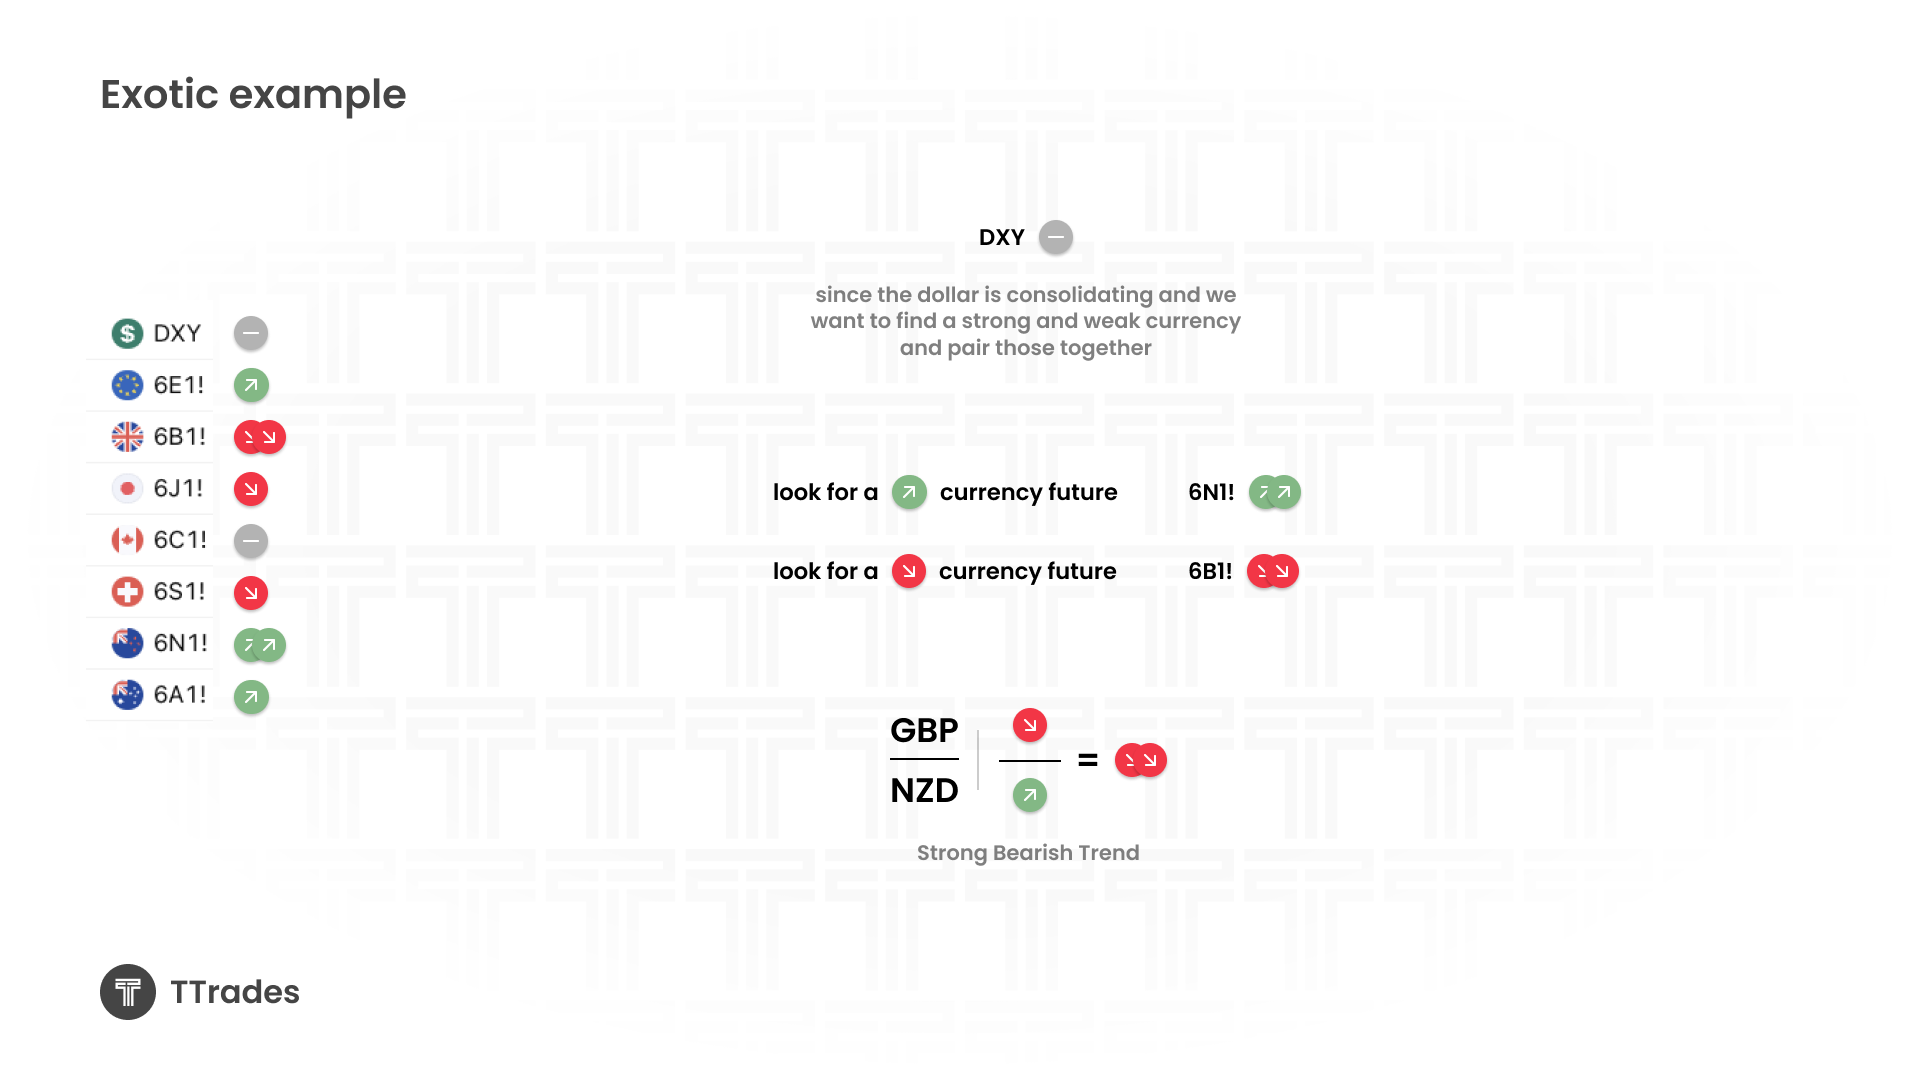
Task: Click the gray neutral indicator beside 6C1!
Action: click(251, 541)
